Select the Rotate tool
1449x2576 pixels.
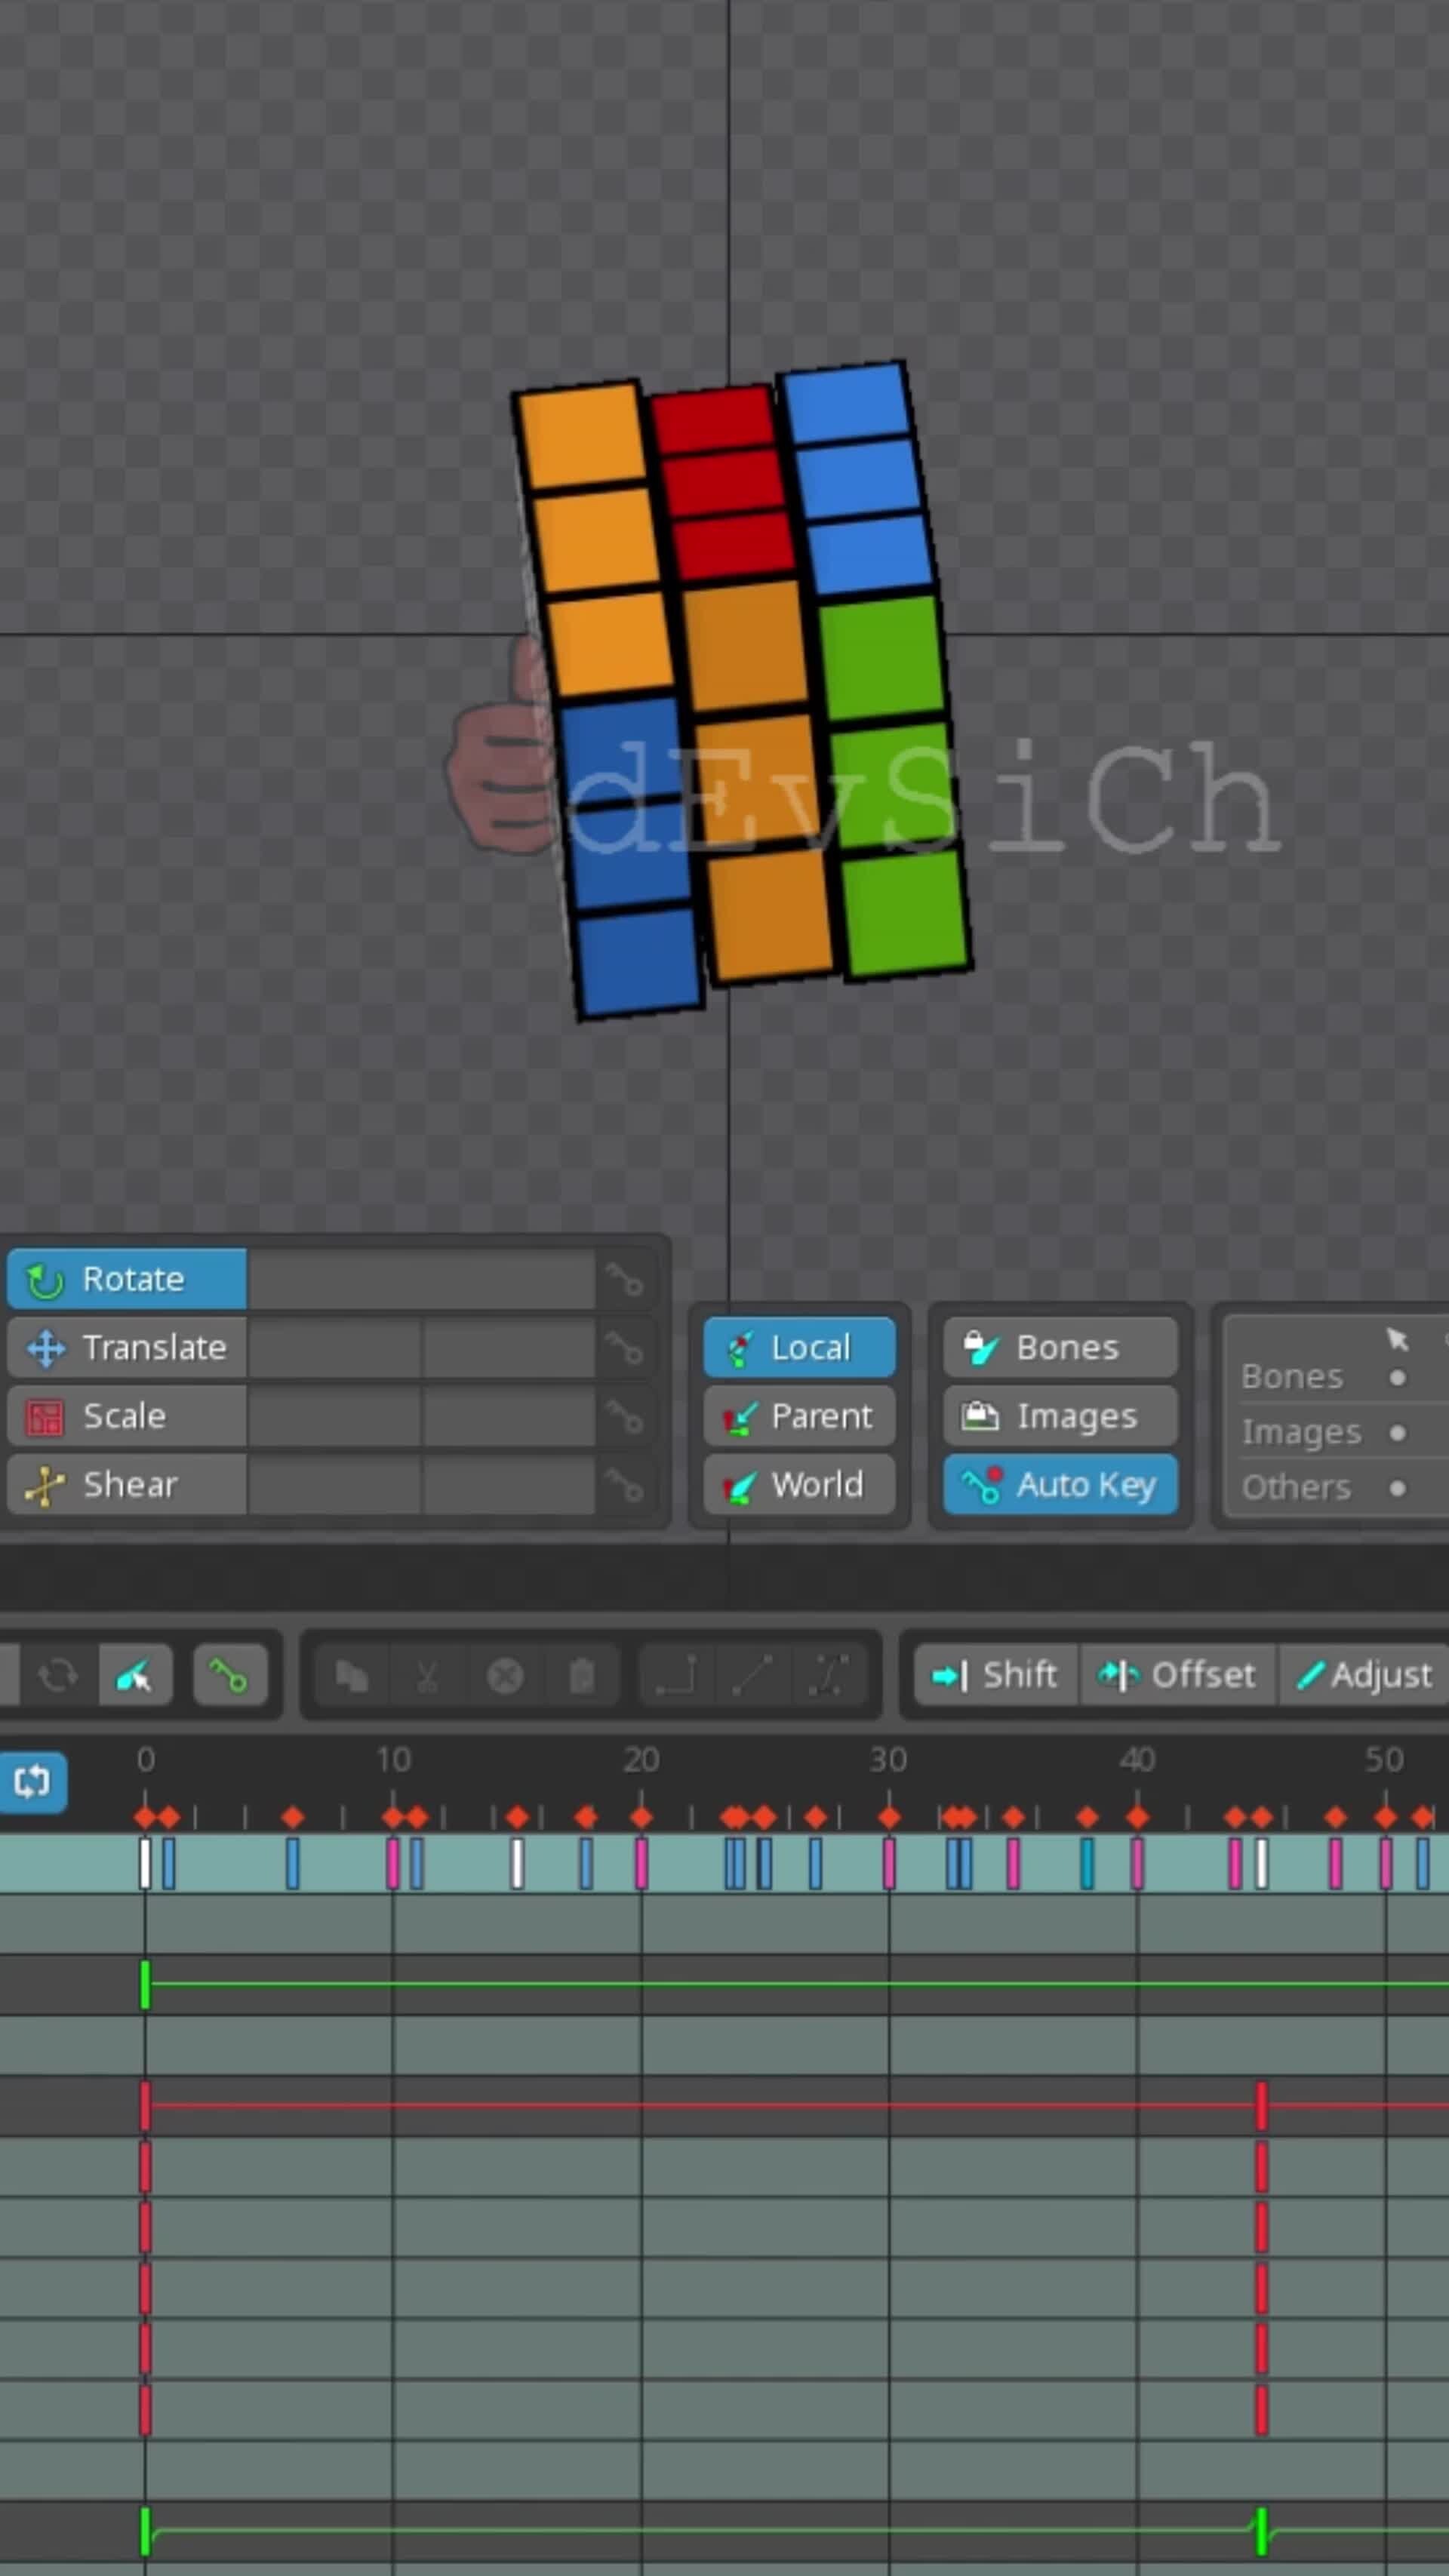click(x=125, y=1279)
